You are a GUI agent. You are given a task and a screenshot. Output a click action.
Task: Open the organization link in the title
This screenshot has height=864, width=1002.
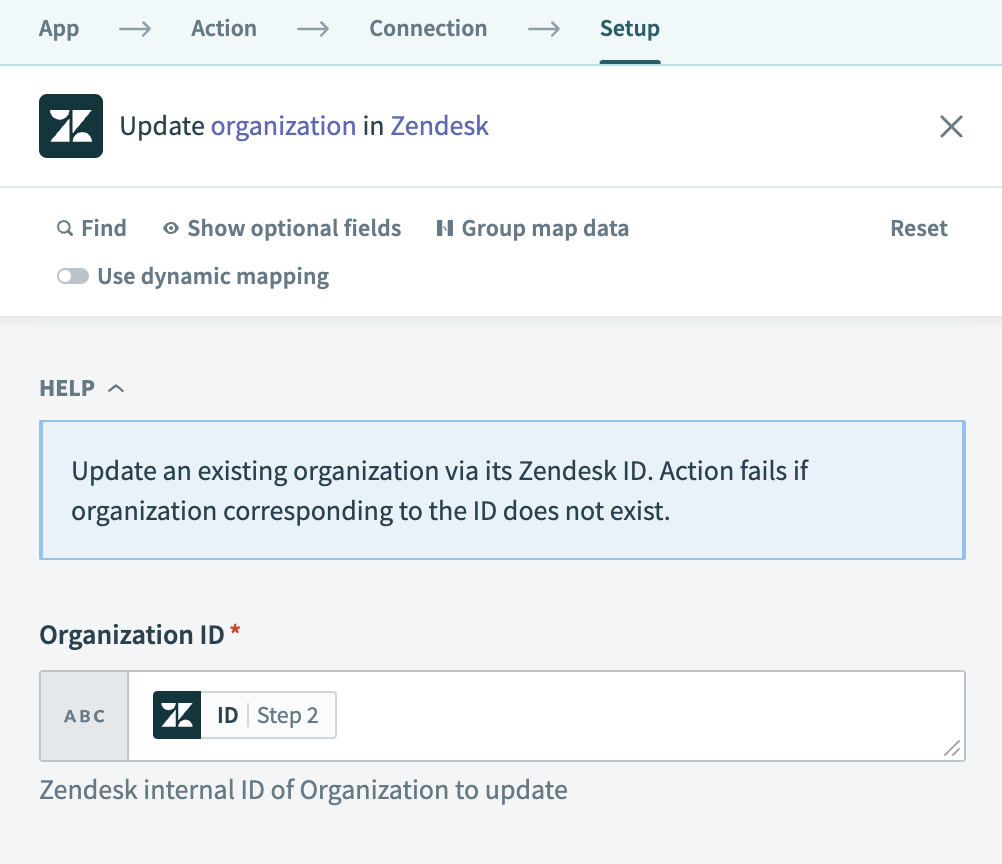point(283,125)
